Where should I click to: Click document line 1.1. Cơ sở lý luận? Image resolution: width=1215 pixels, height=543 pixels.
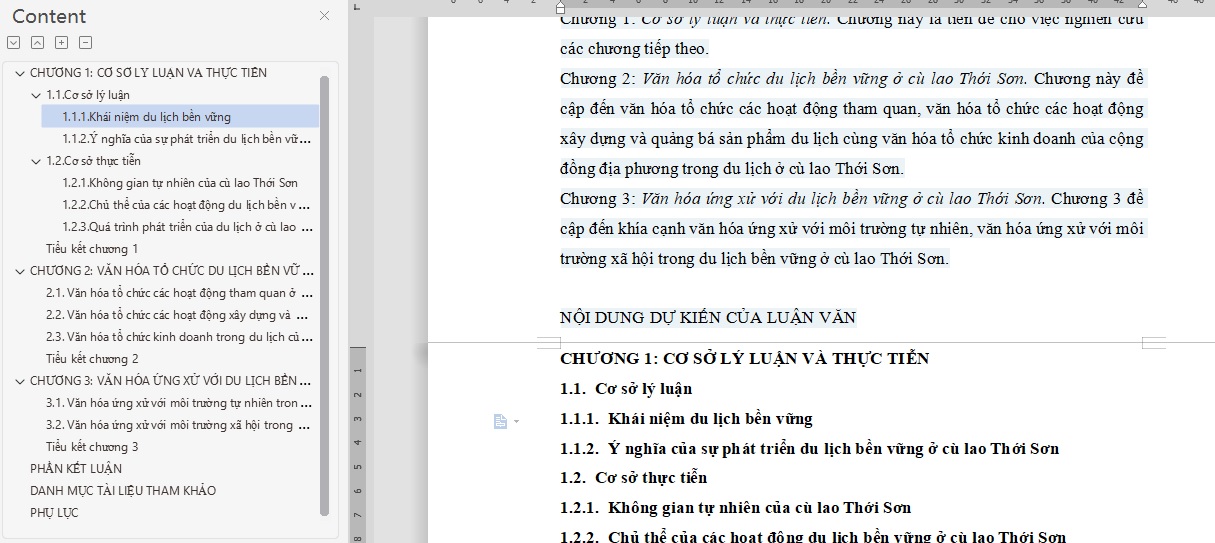(626, 388)
